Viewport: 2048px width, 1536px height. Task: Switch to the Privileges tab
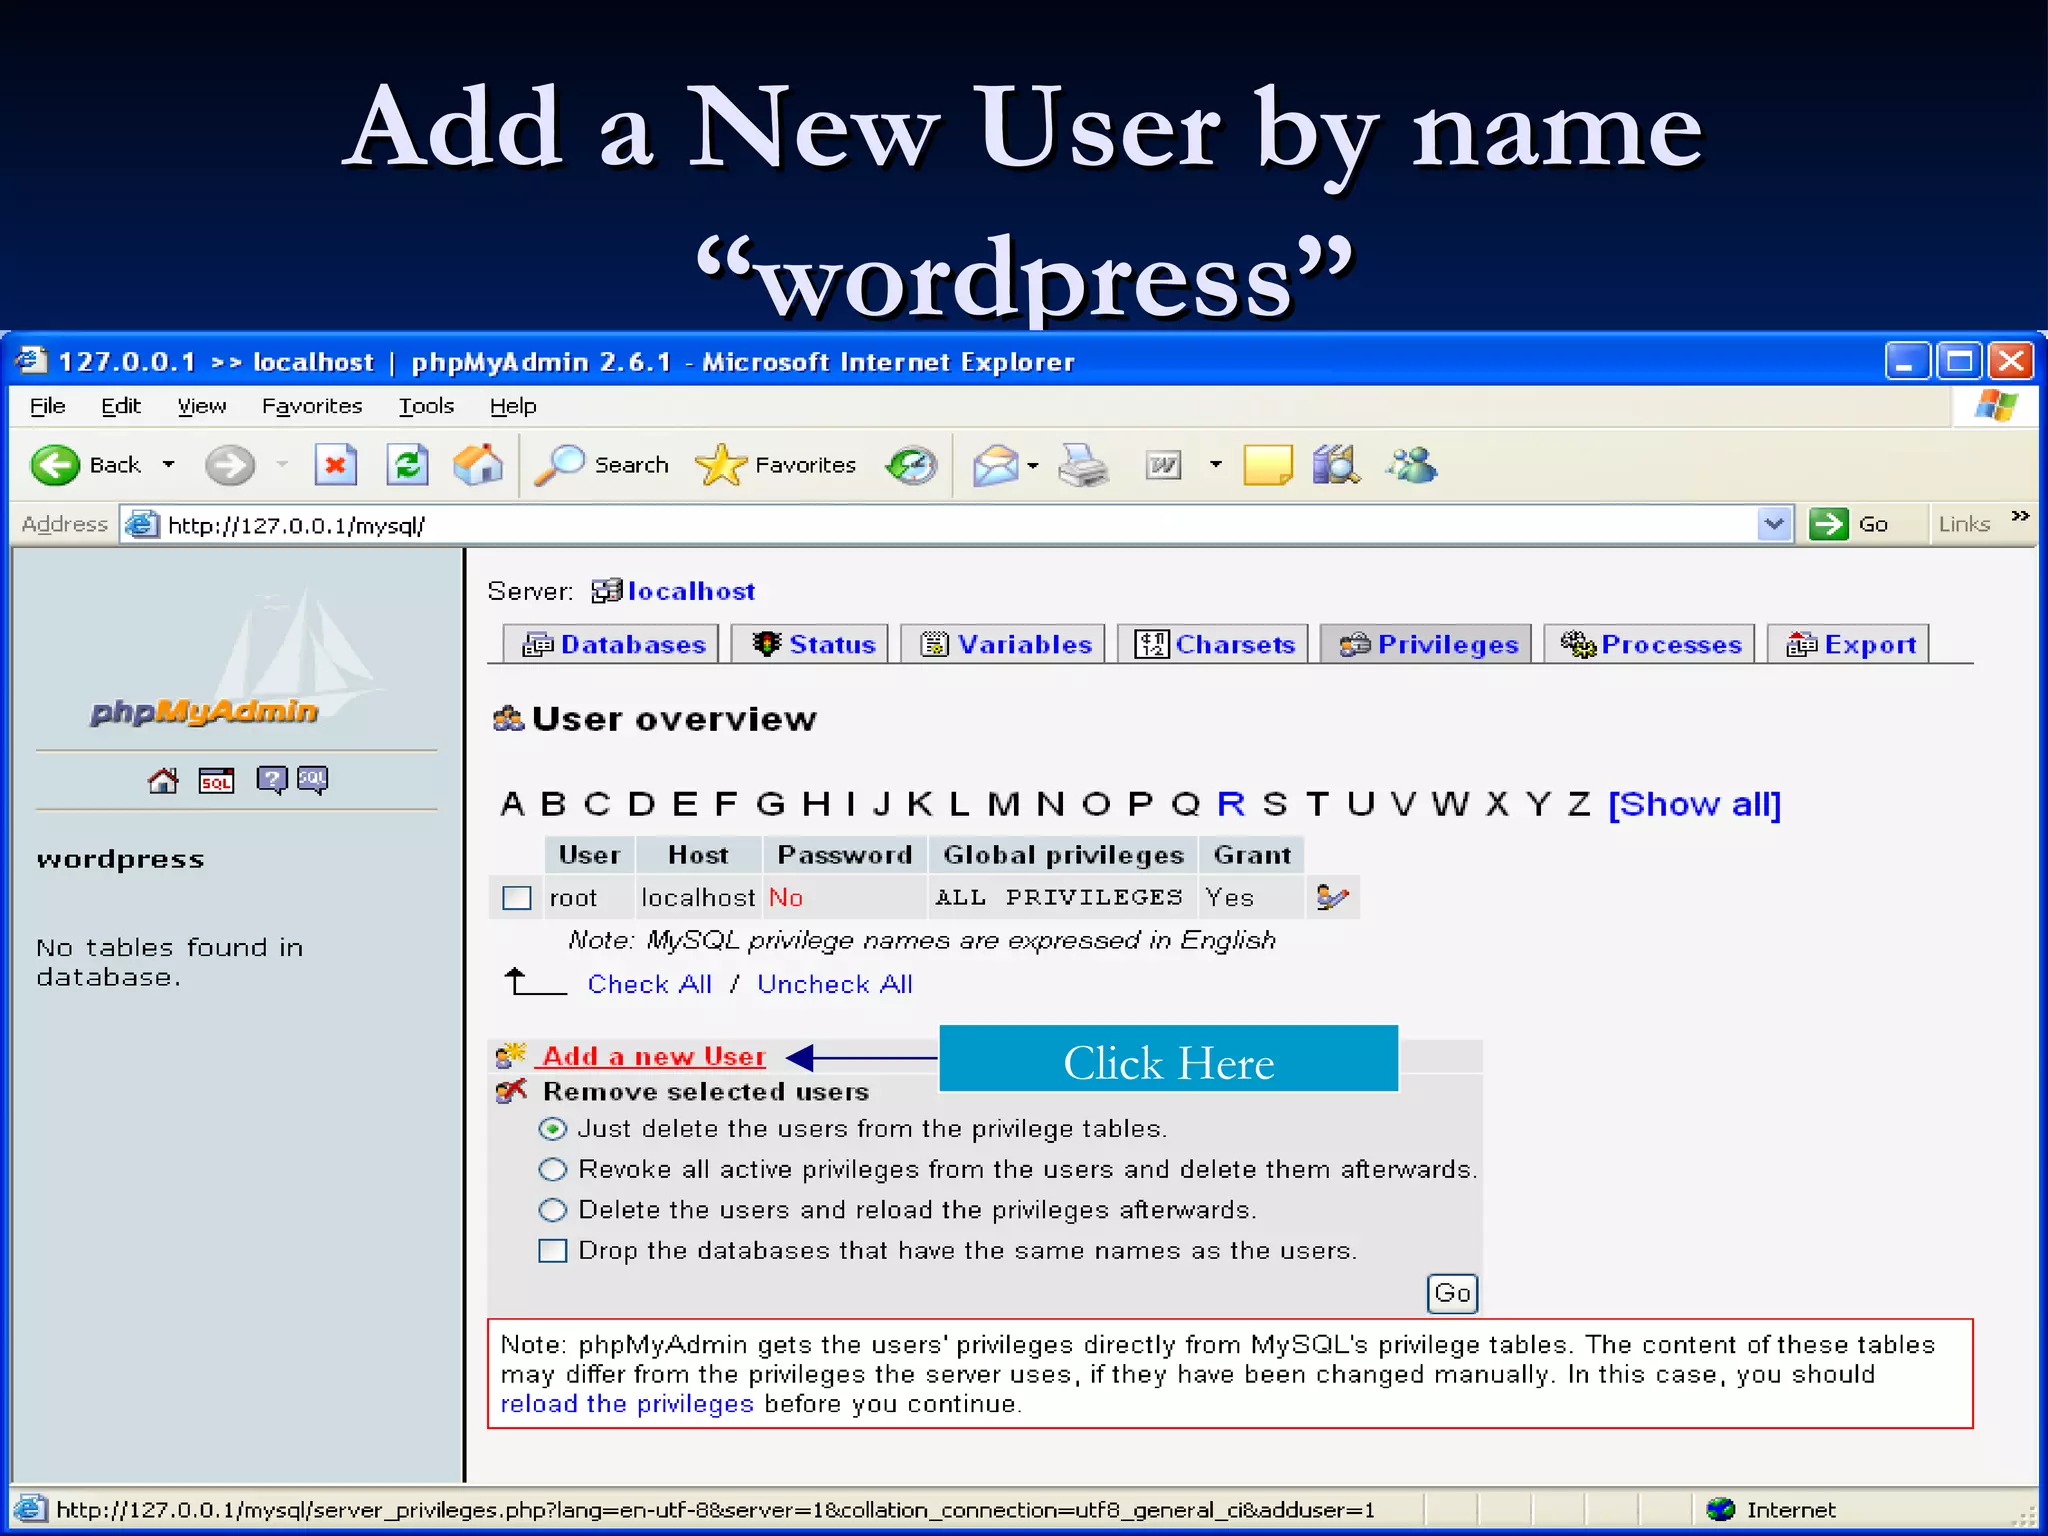point(1426,644)
